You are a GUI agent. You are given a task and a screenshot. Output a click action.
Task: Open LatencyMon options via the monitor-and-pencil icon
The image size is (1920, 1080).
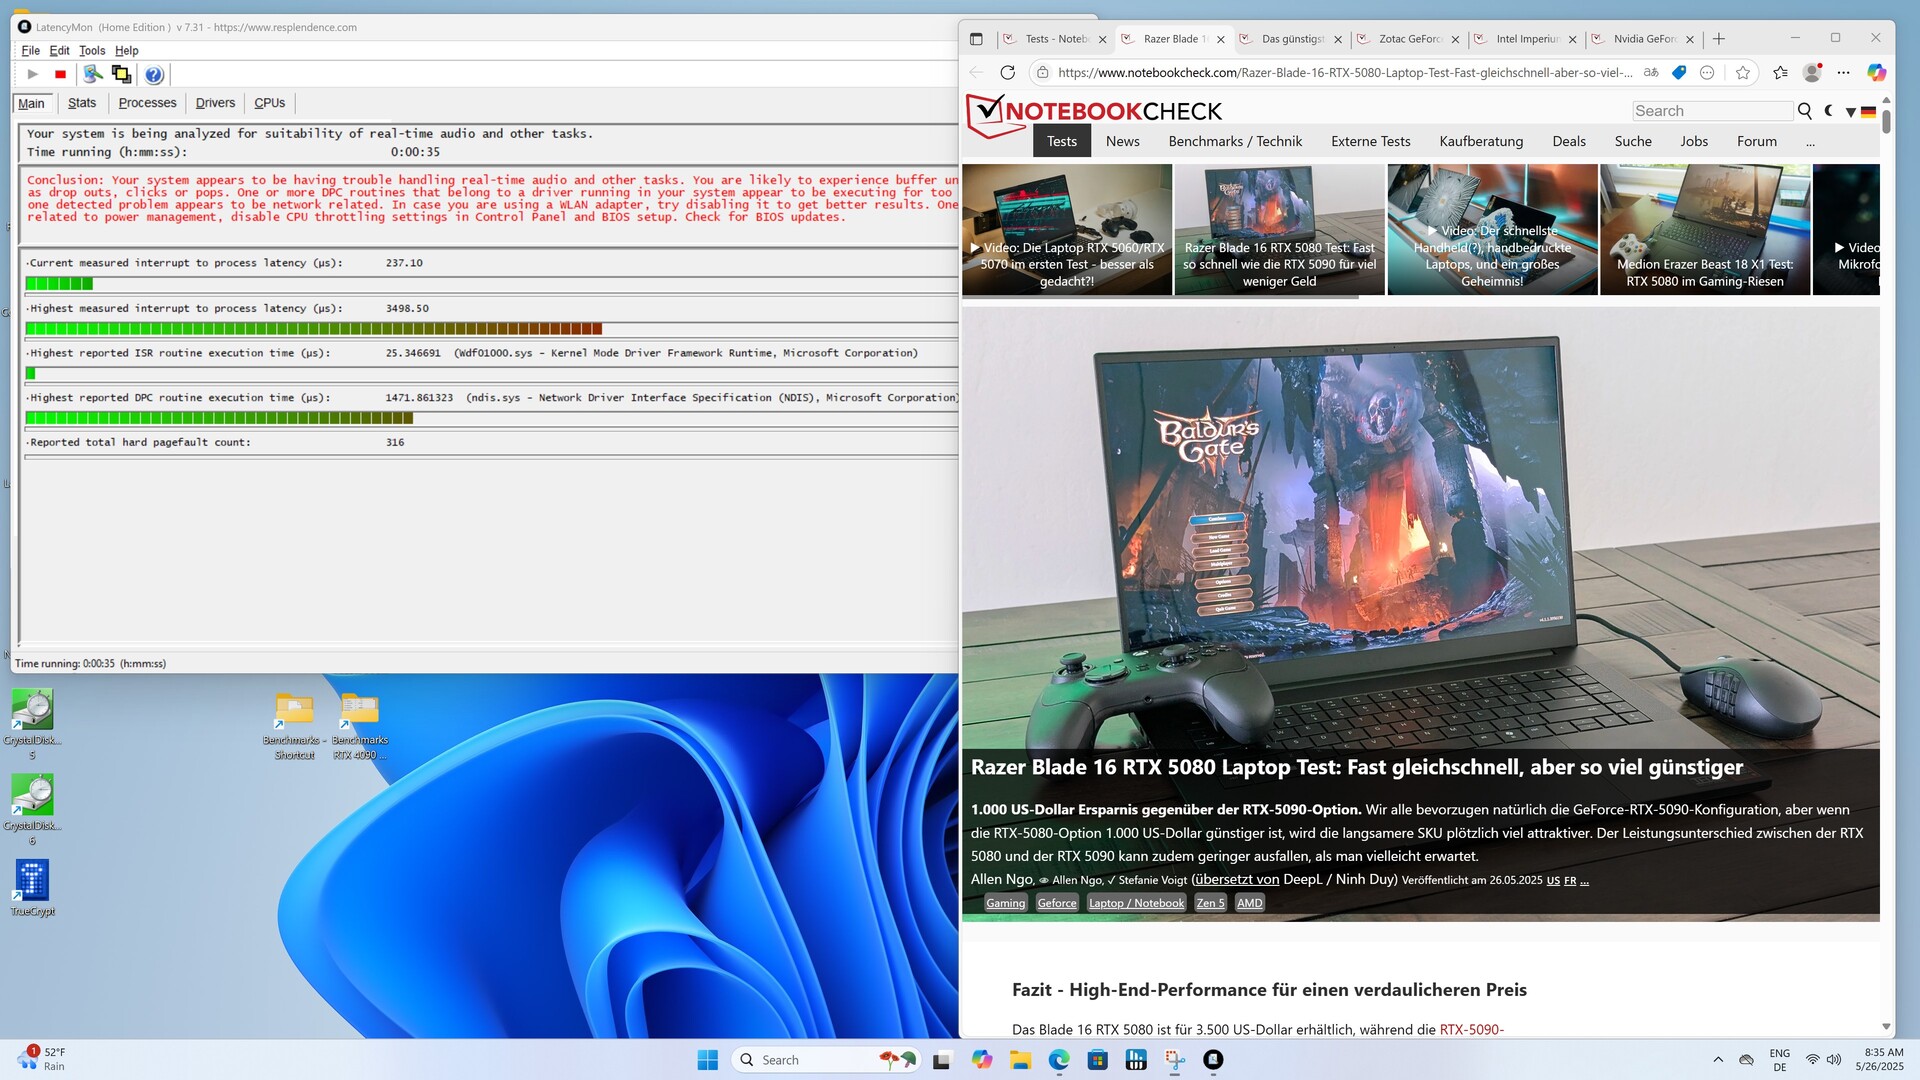pyautogui.click(x=93, y=74)
